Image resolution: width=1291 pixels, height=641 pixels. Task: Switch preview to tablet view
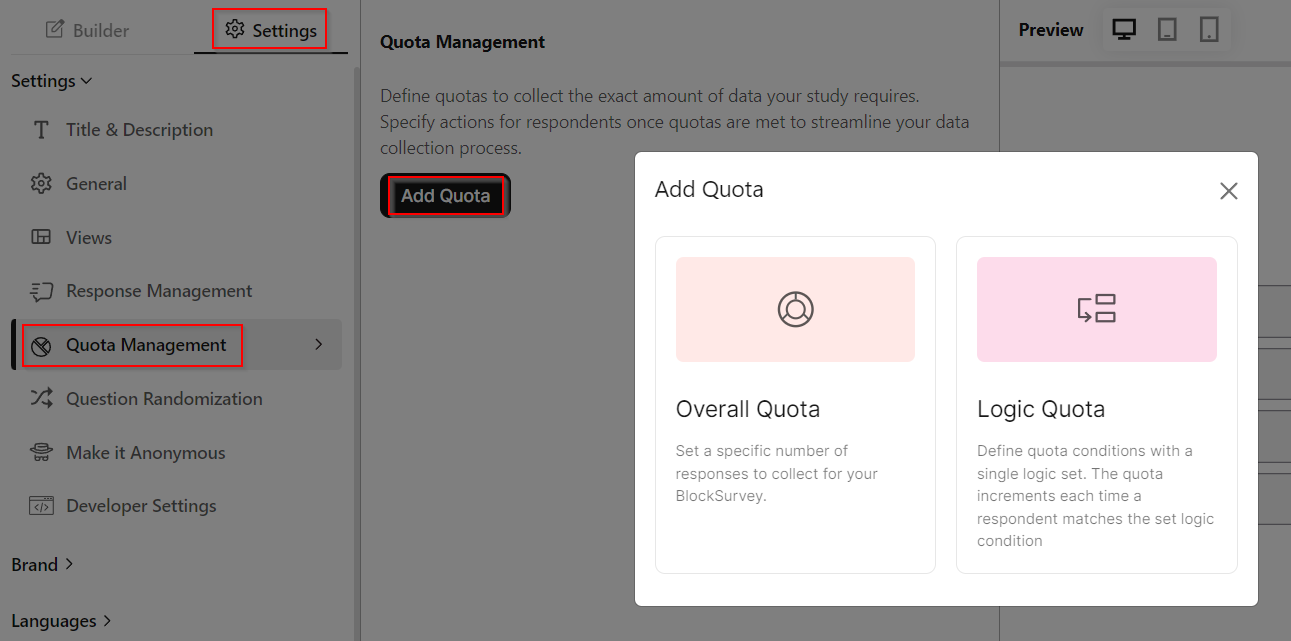(x=1167, y=29)
